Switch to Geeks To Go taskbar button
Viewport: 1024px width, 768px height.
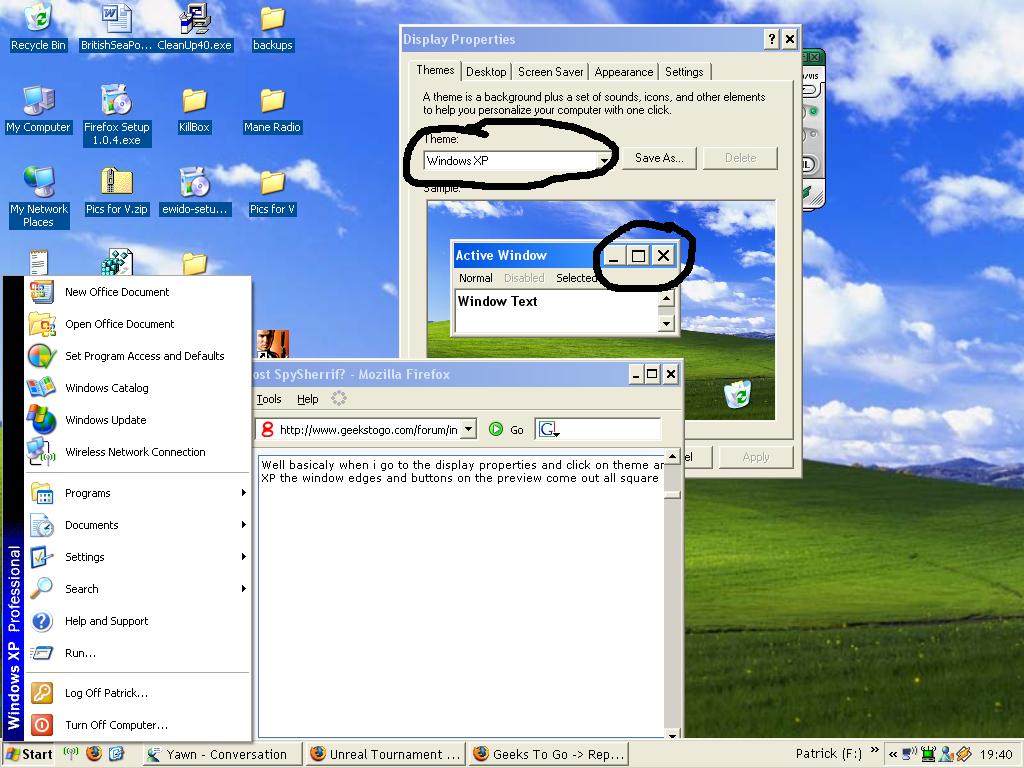coord(549,754)
